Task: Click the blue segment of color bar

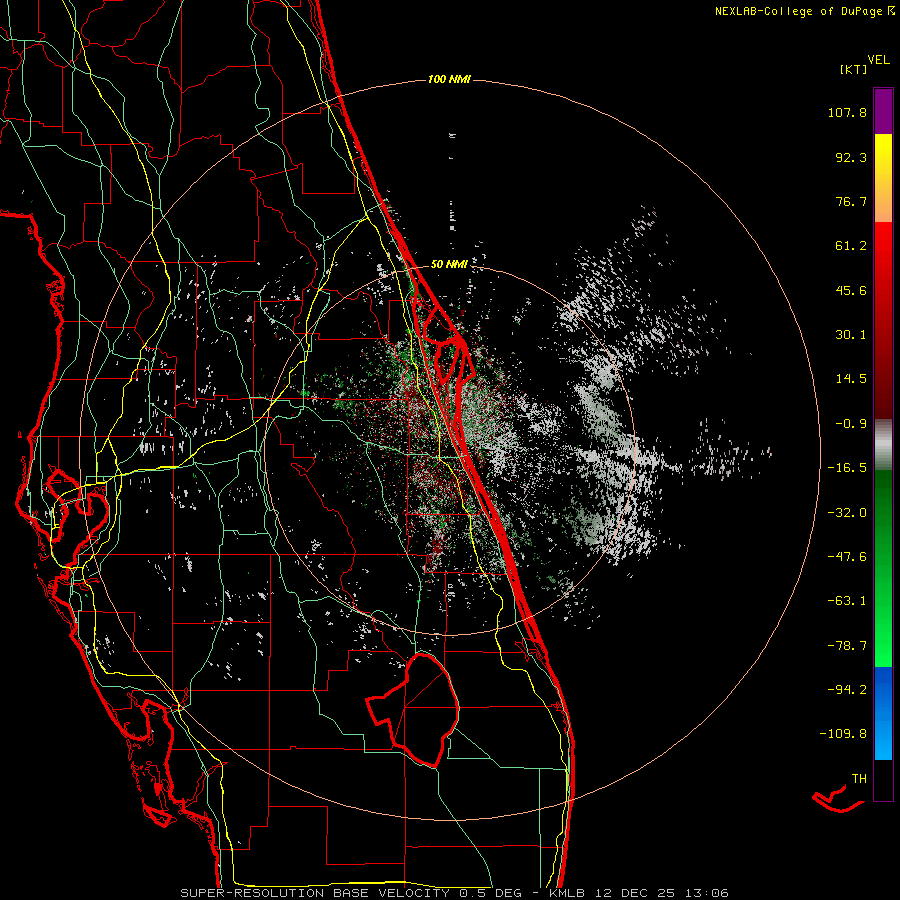Action: [x=883, y=713]
